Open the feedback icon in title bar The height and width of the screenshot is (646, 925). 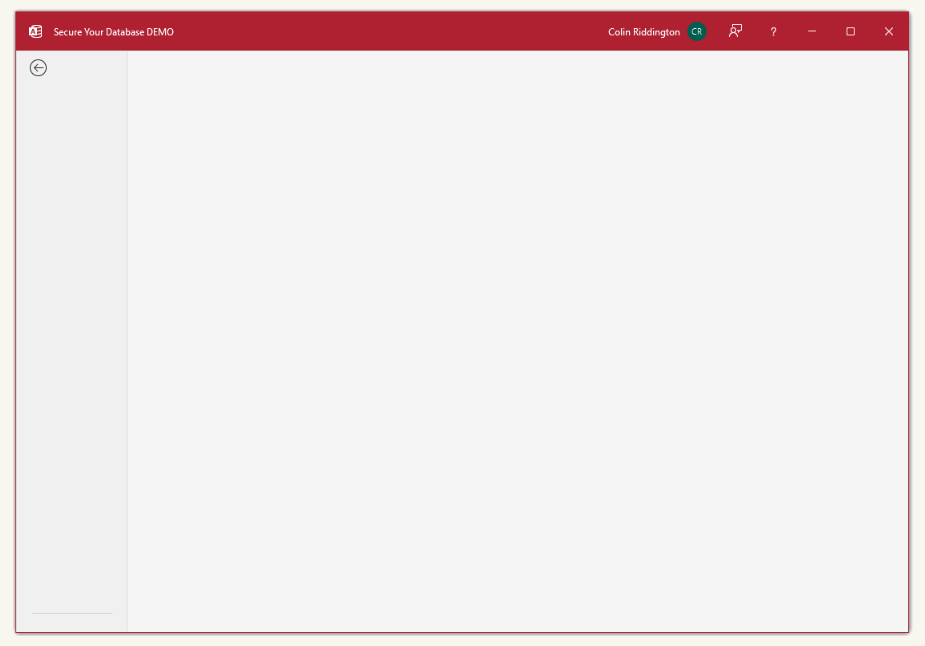(x=735, y=31)
